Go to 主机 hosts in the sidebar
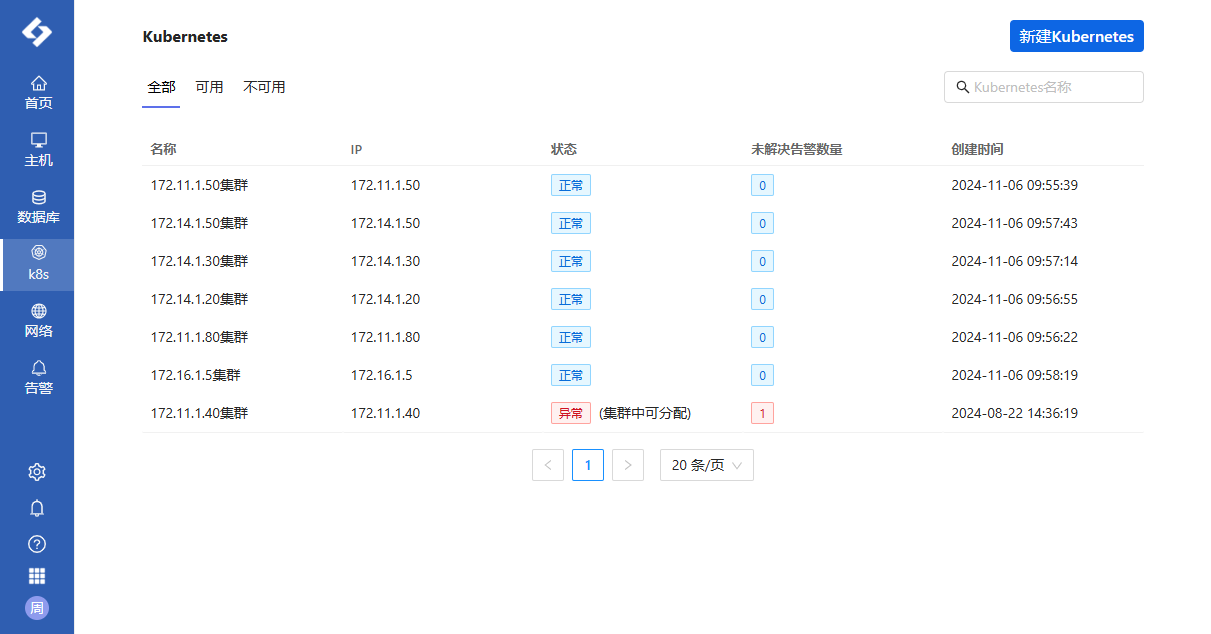 (38, 150)
